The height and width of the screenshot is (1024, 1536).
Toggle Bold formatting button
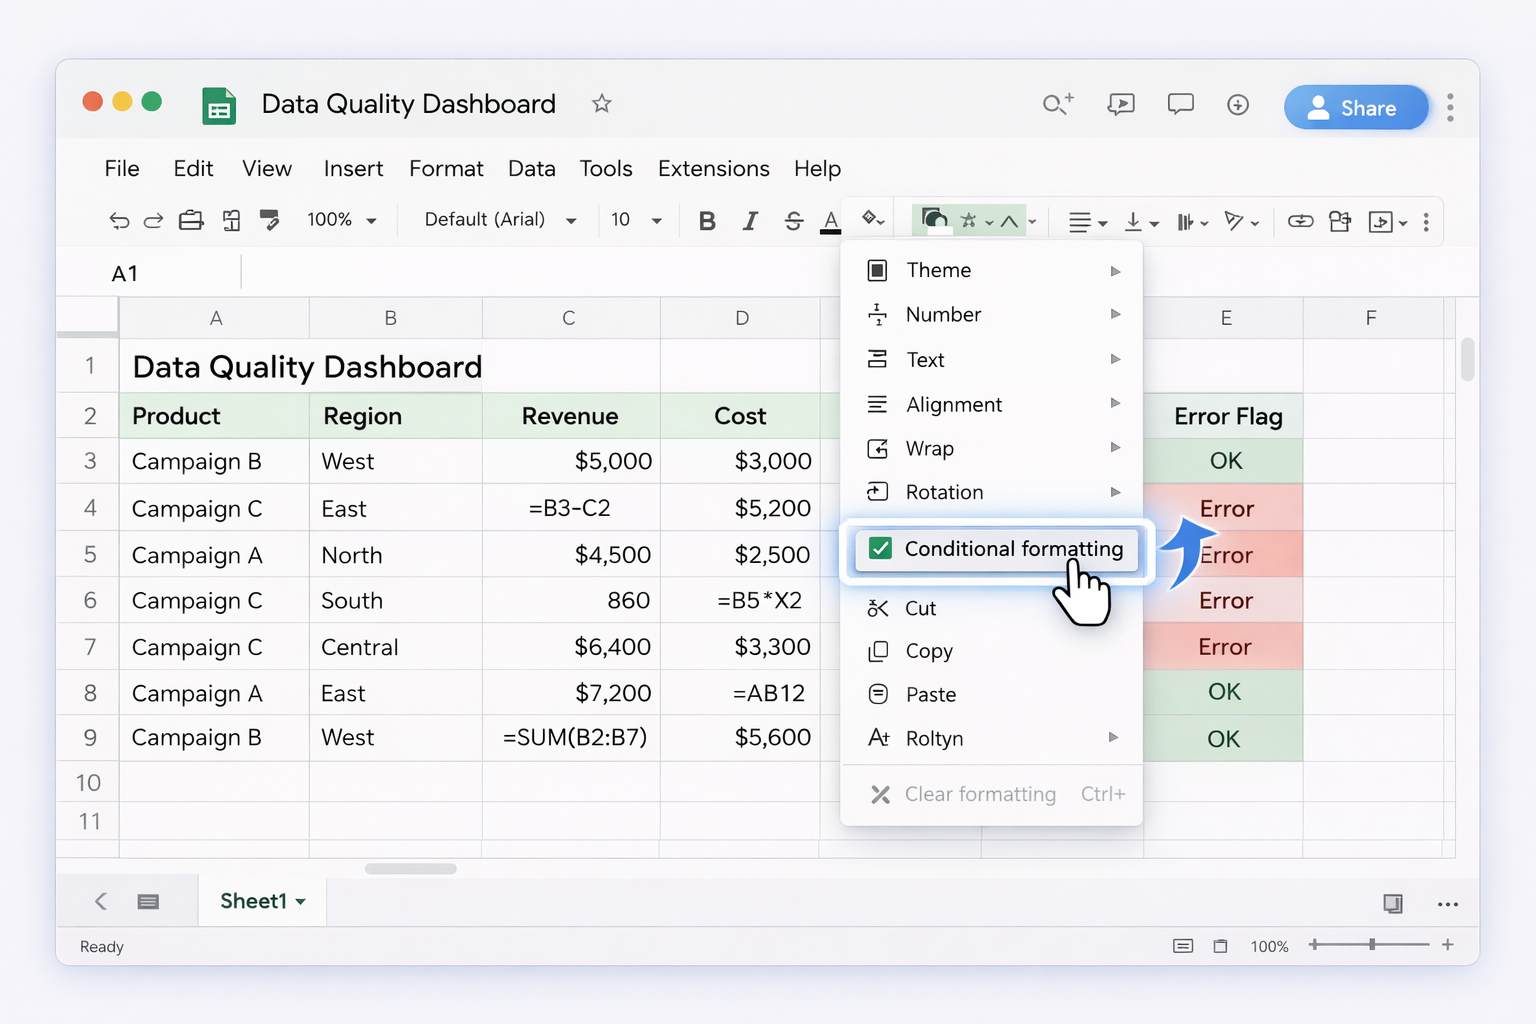707,221
